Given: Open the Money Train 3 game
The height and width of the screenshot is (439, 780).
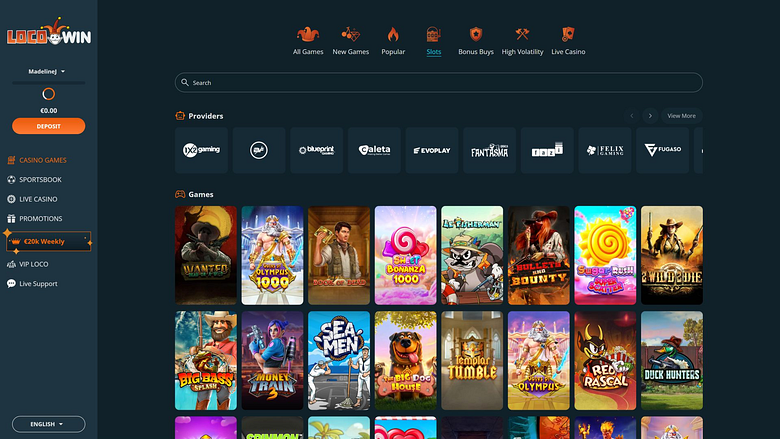Looking at the screenshot, I should click(273, 360).
